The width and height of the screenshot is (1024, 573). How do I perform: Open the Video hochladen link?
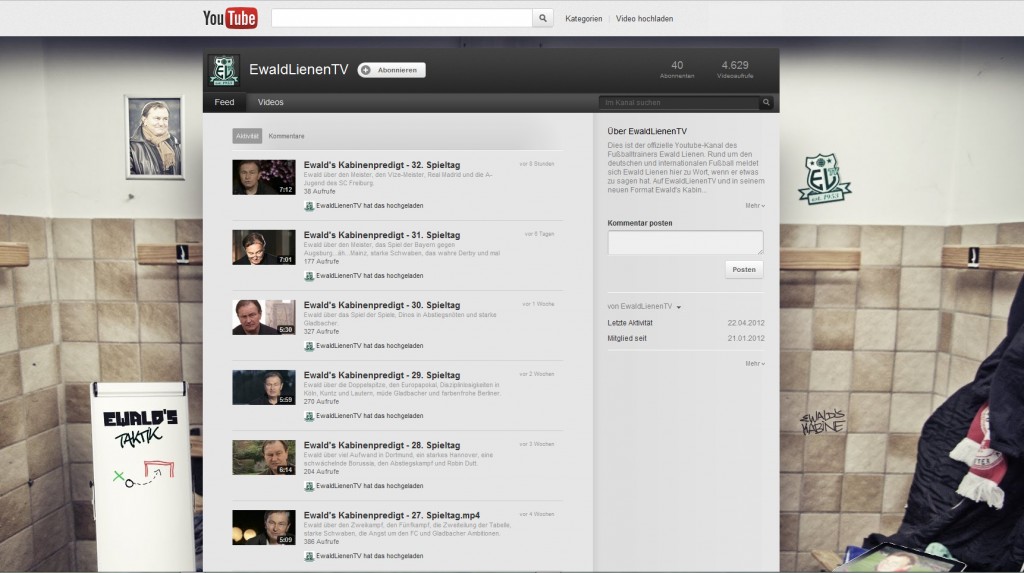coord(644,19)
